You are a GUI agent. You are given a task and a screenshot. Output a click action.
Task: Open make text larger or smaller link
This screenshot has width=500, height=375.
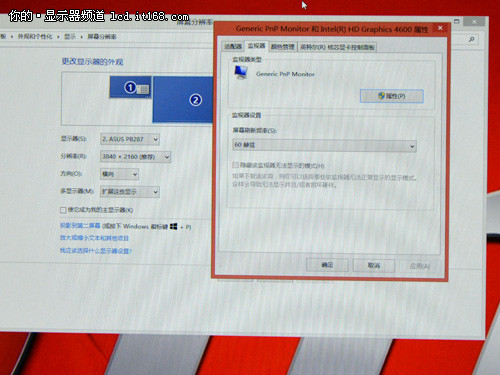(94, 238)
